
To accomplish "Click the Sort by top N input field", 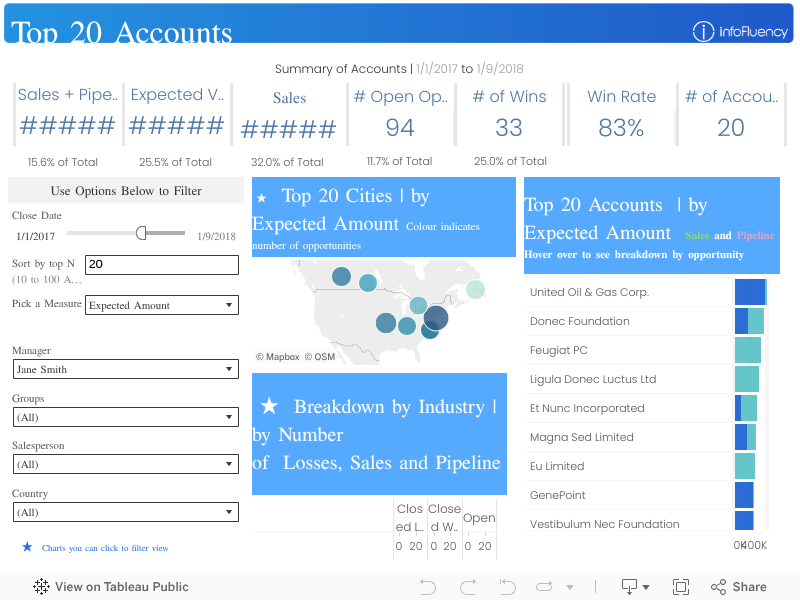I will (x=162, y=265).
